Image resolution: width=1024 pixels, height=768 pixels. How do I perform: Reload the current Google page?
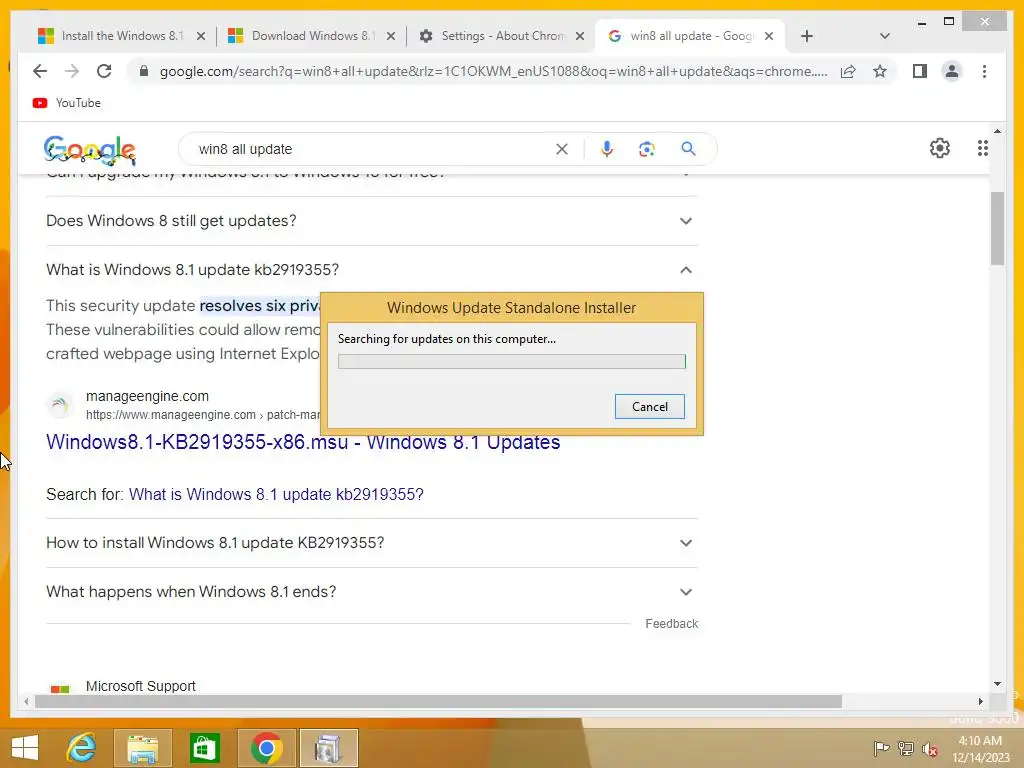pyautogui.click(x=104, y=71)
